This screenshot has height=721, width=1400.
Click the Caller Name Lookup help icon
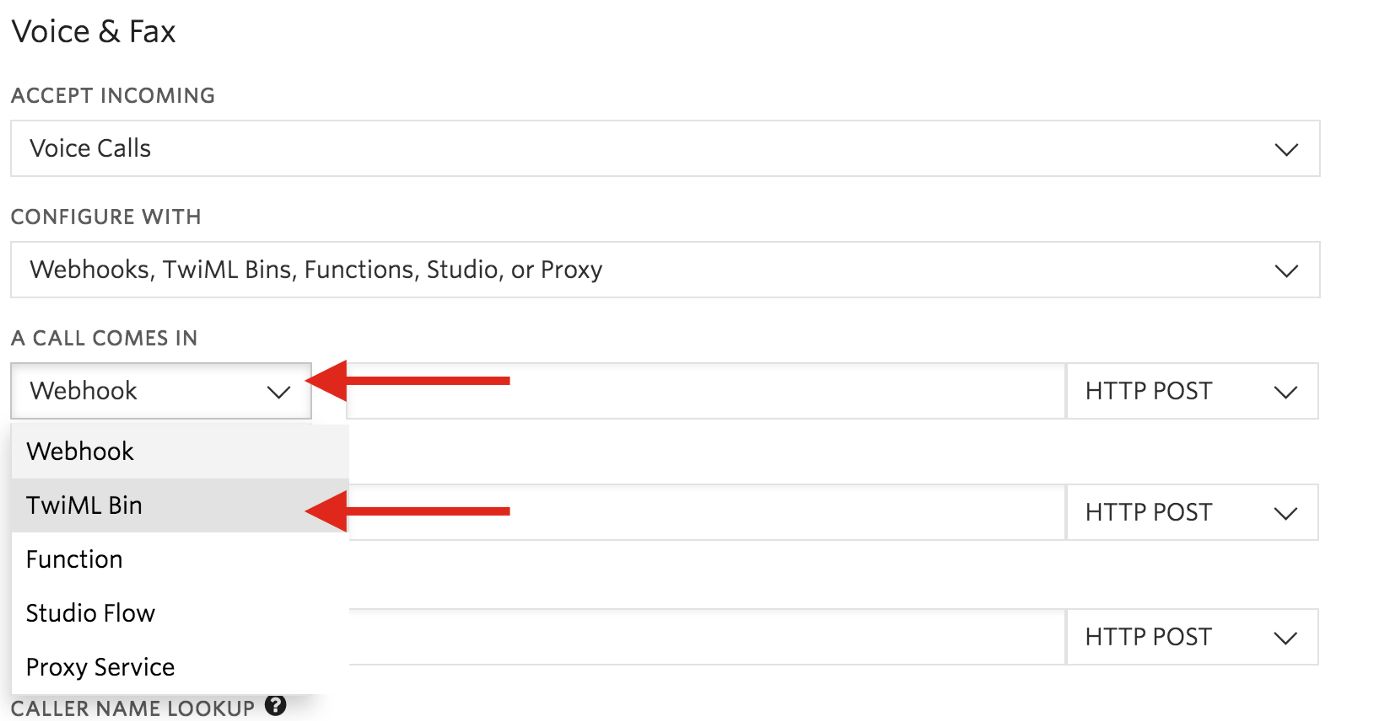276,706
